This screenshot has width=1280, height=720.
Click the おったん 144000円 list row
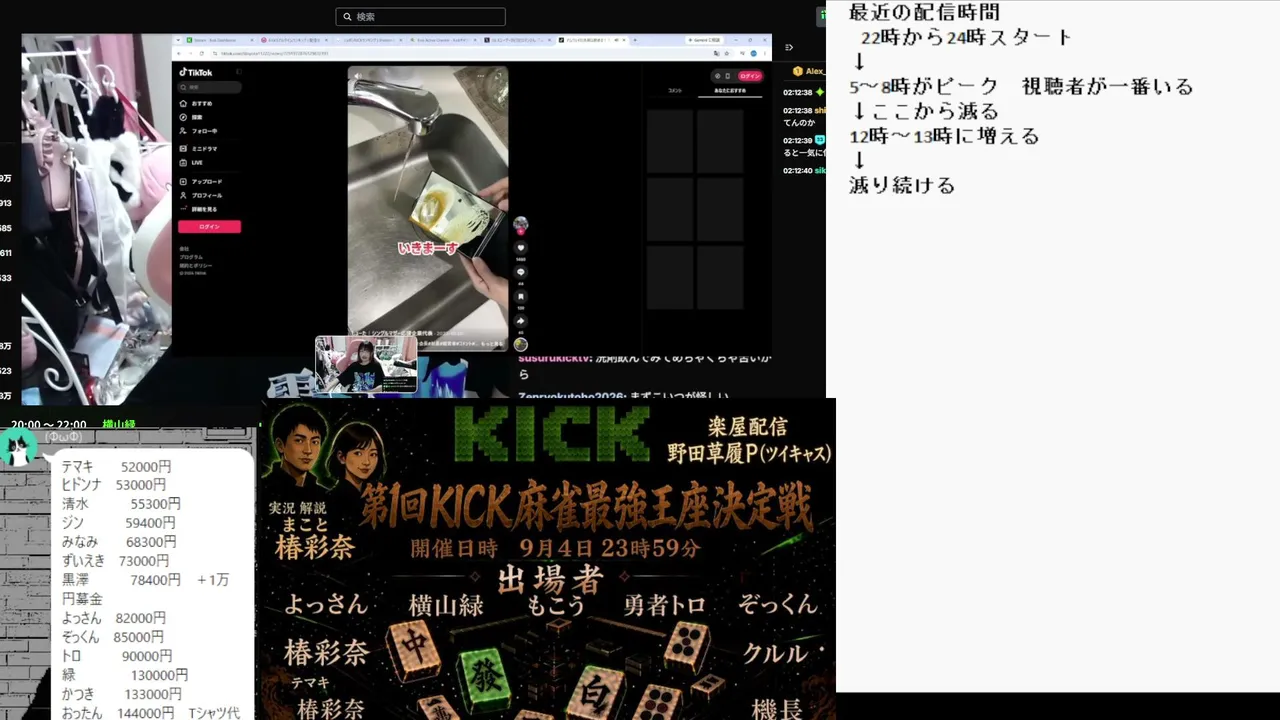[151, 713]
